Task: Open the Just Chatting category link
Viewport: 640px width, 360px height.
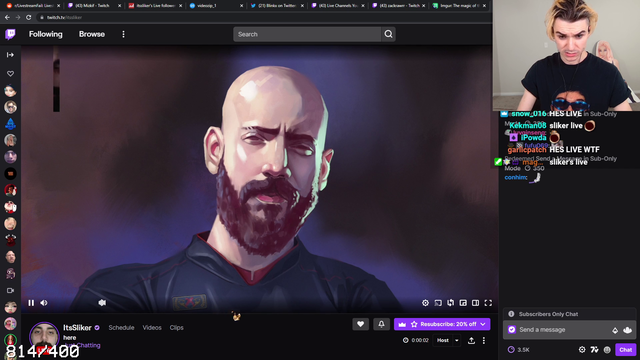Action: (82, 345)
